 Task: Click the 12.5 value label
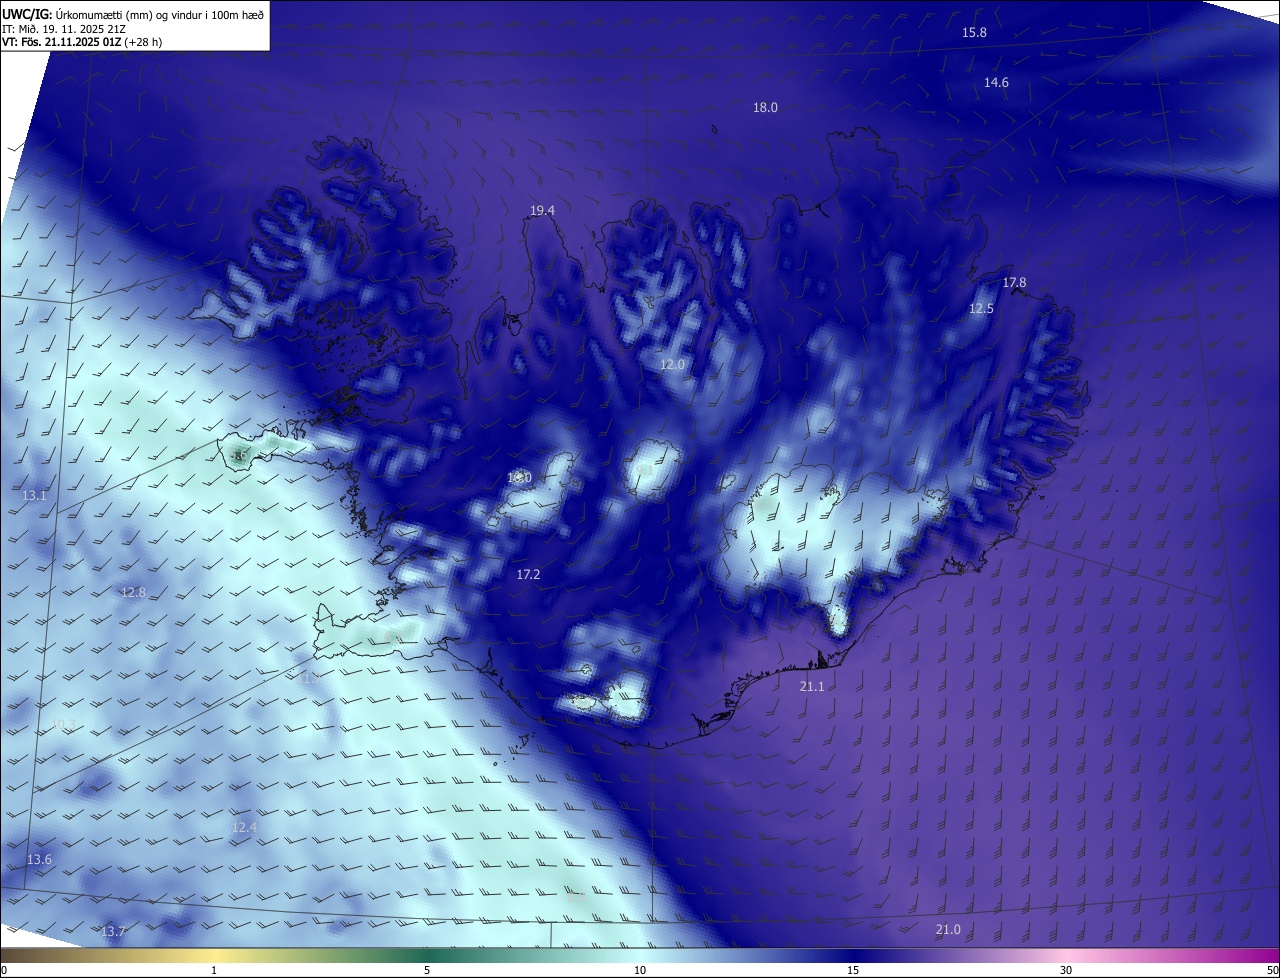(x=981, y=309)
